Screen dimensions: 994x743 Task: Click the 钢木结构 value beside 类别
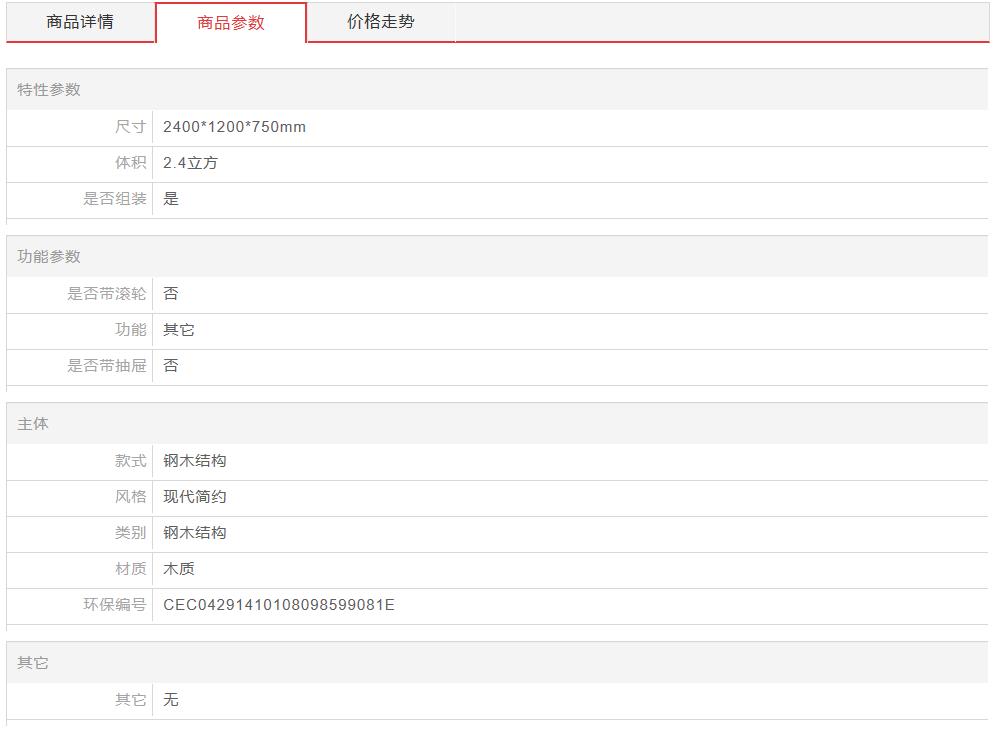(x=195, y=533)
